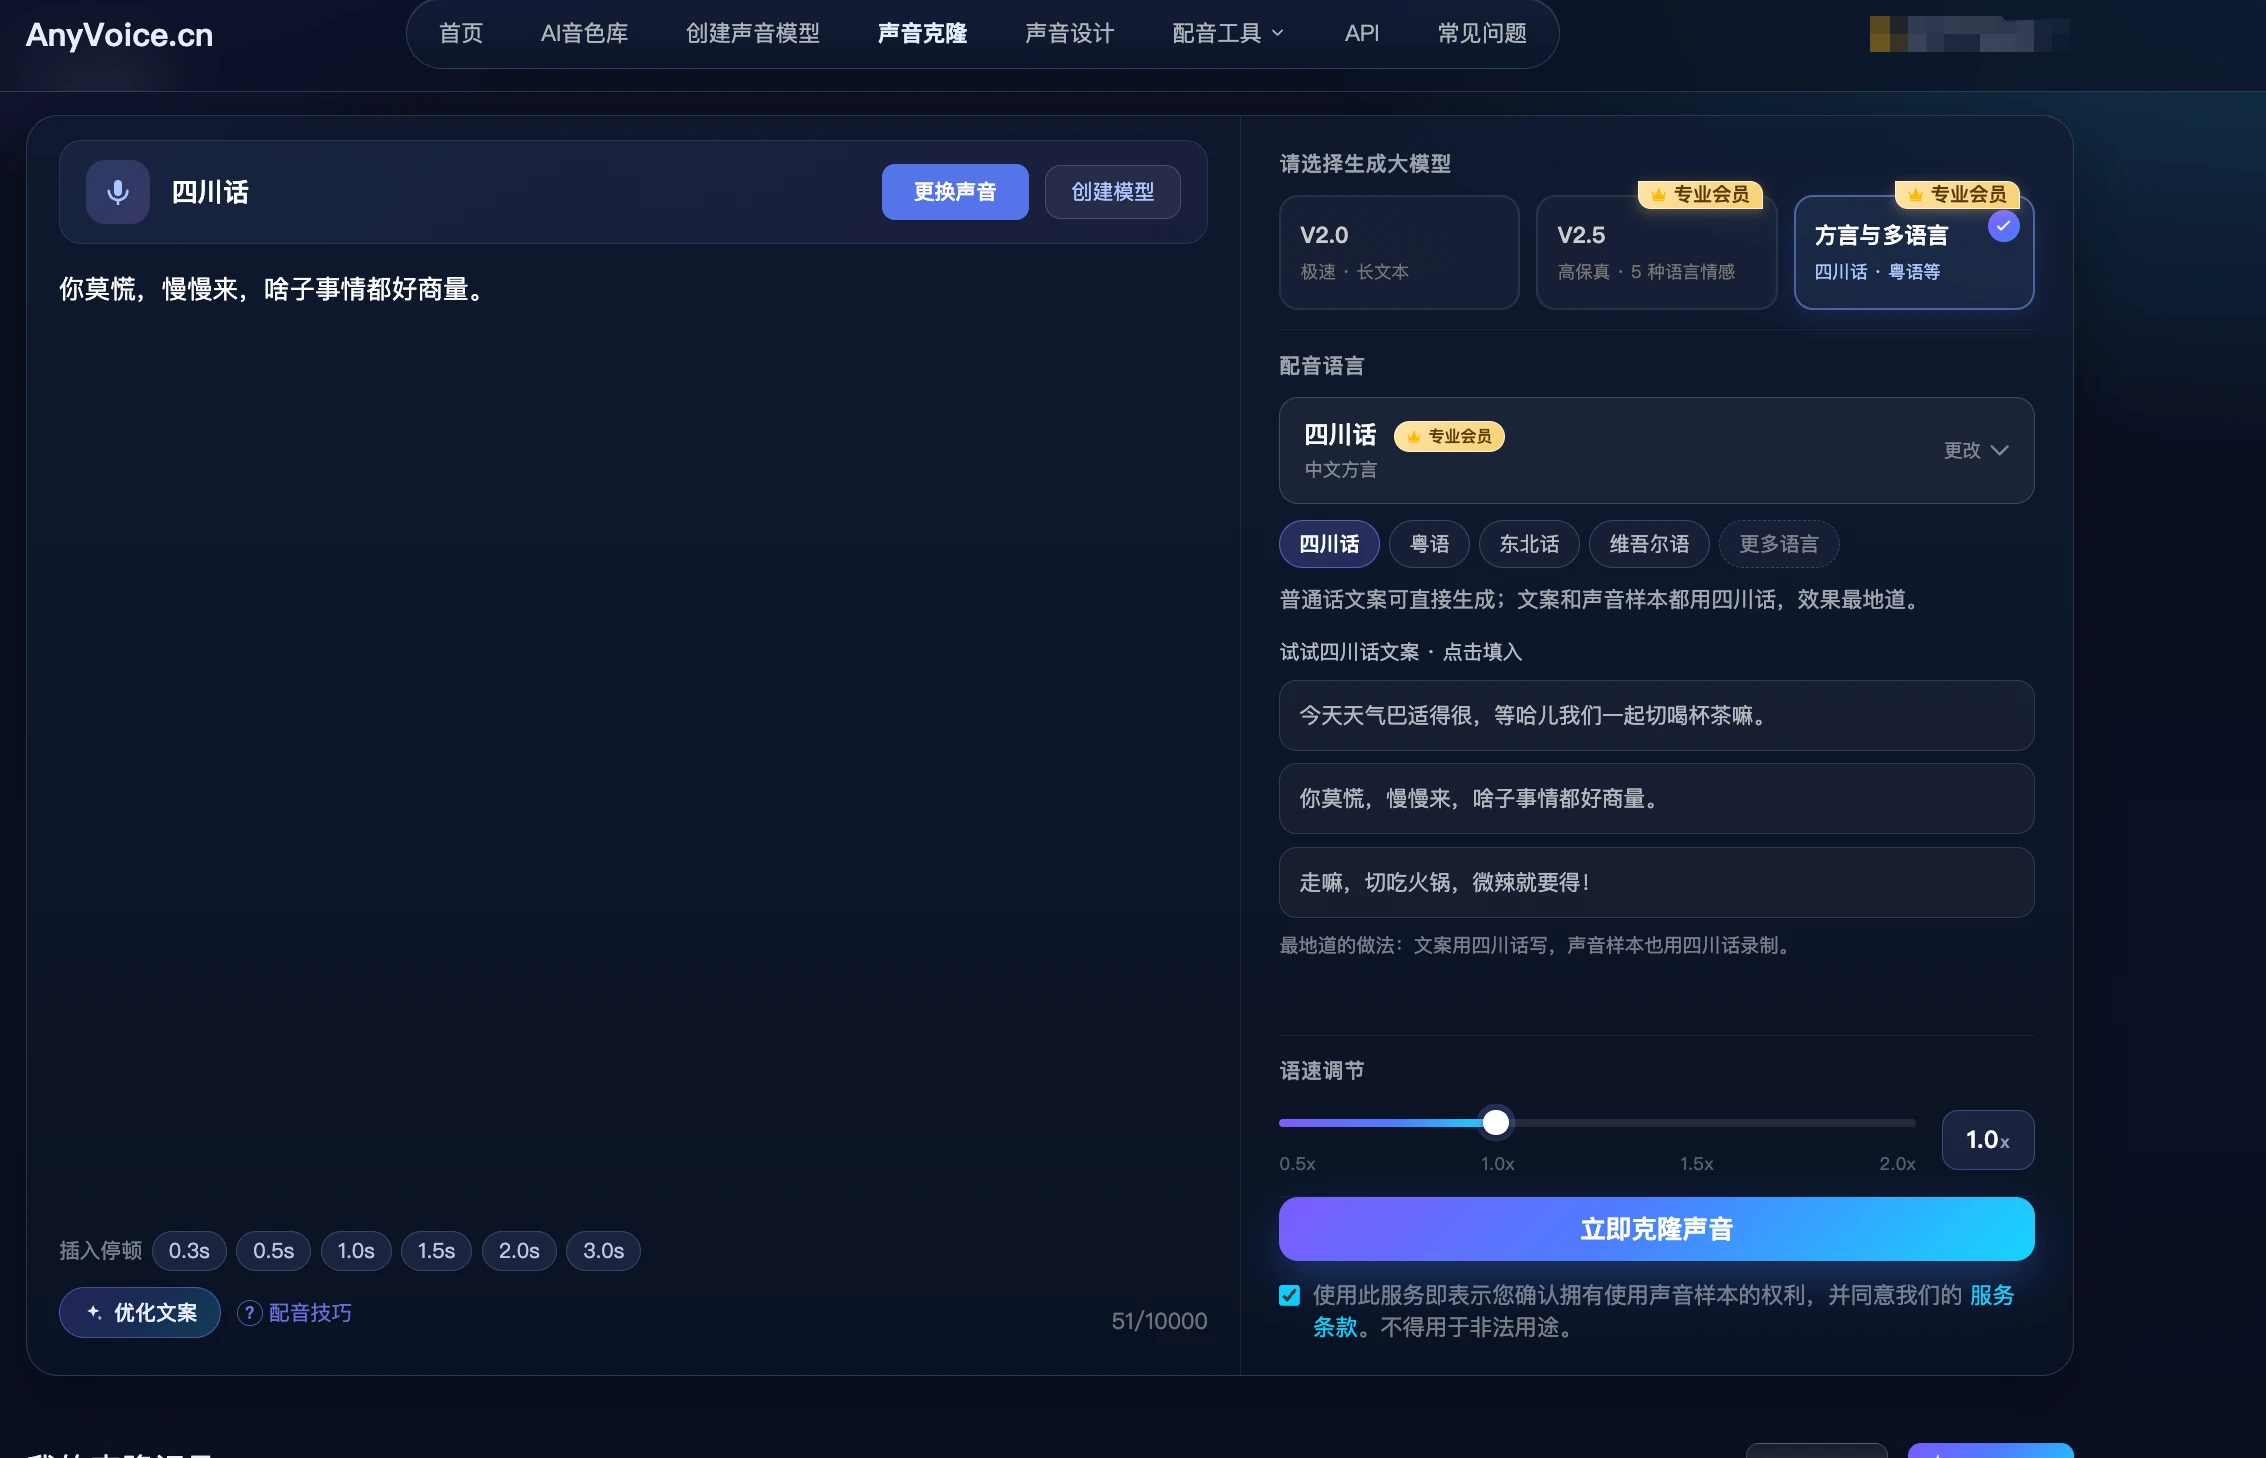Select the V2.5 高保真 model card
The image size is (2266, 1458).
point(1656,252)
